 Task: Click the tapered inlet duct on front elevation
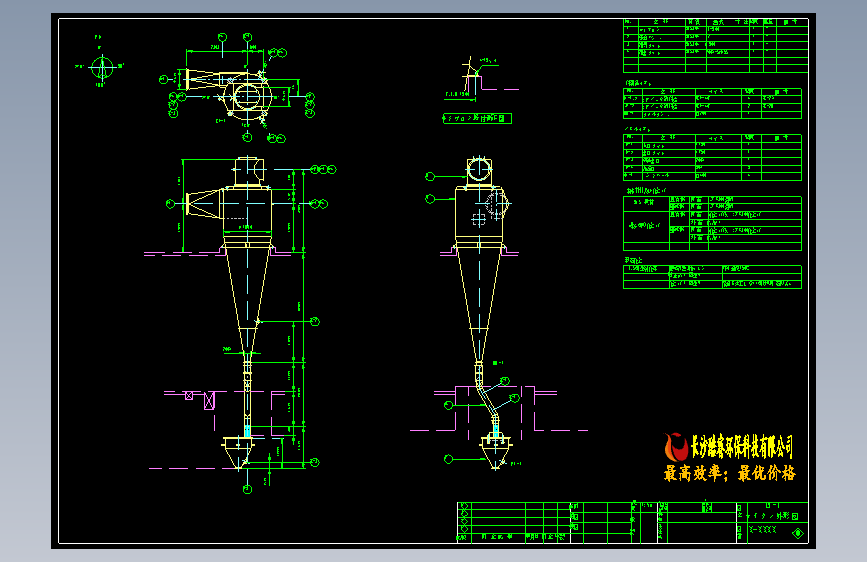tap(203, 203)
